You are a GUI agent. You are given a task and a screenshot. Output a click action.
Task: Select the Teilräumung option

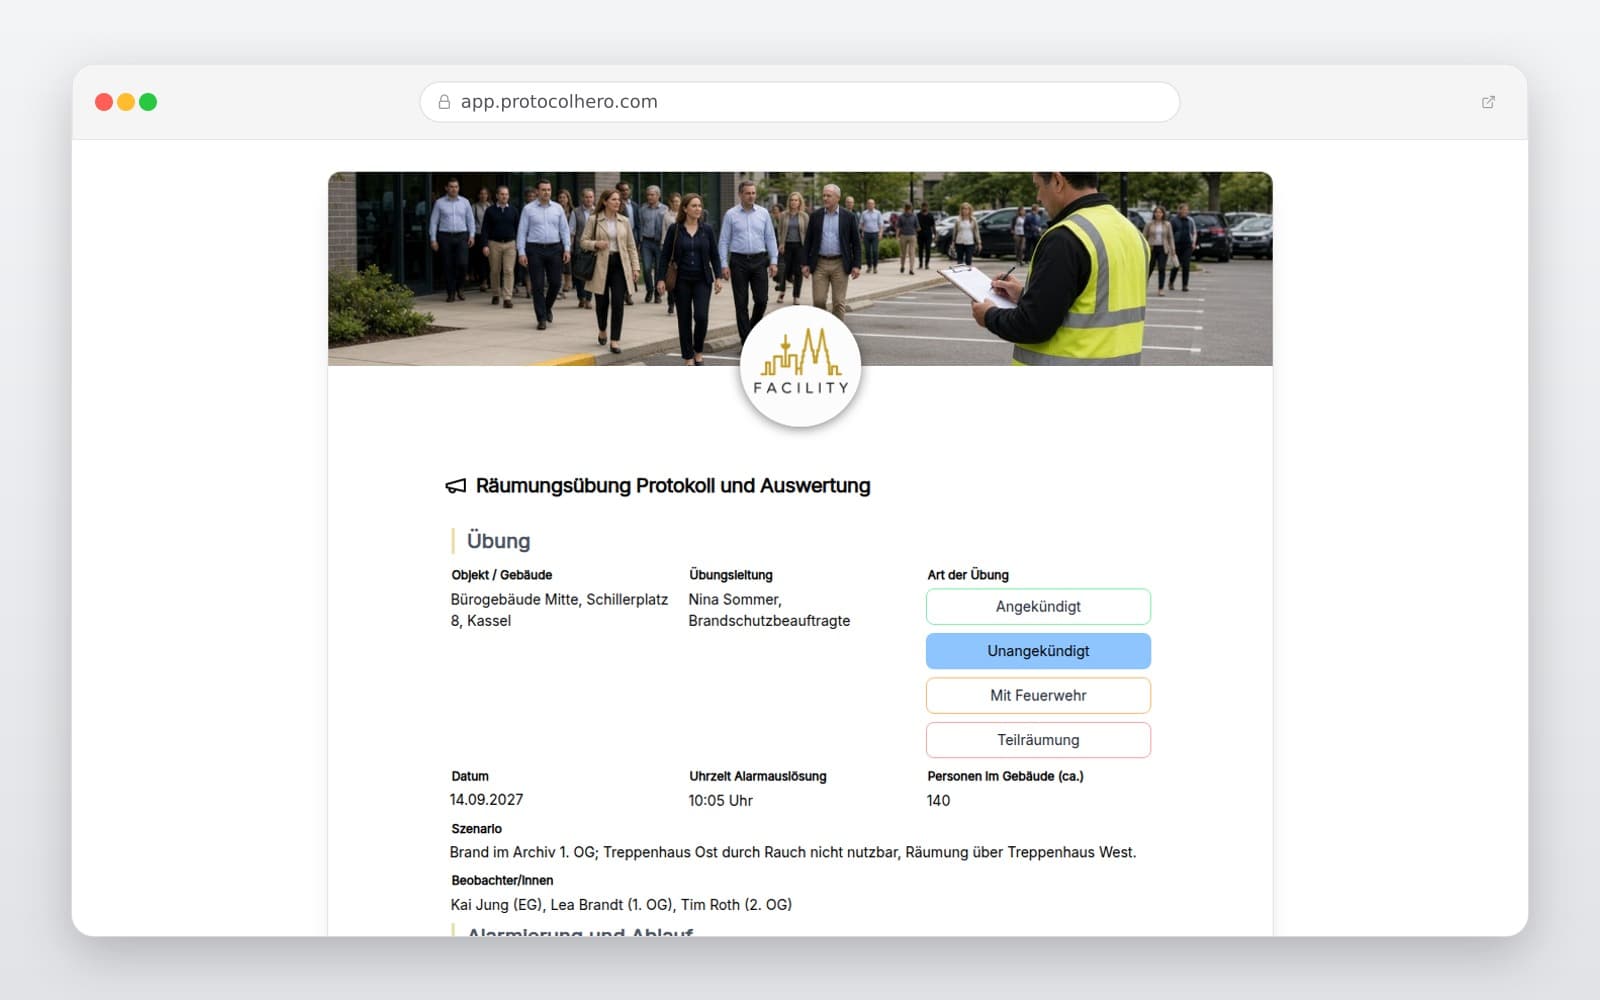[1038, 740]
